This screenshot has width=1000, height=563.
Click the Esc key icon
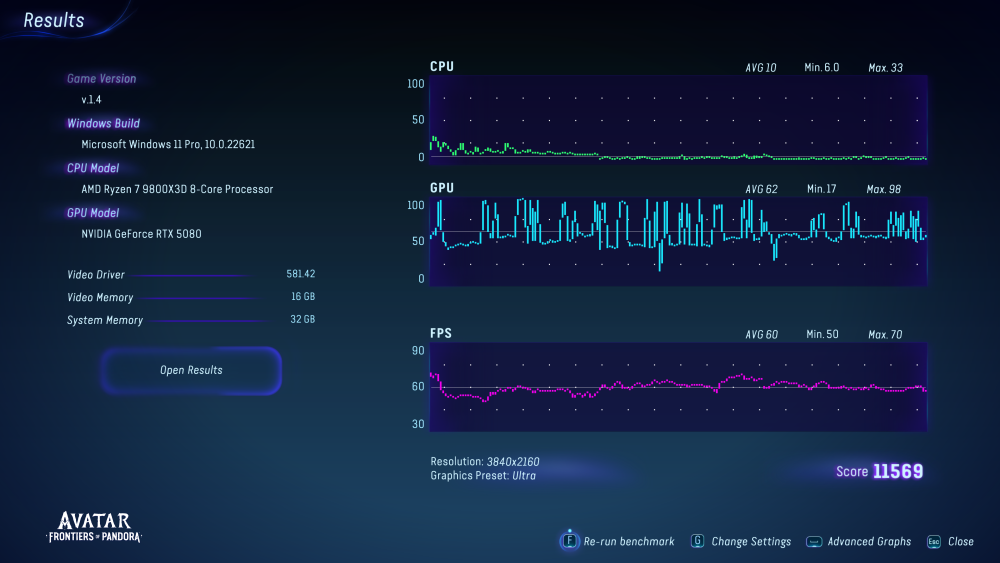(x=933, y=541)
